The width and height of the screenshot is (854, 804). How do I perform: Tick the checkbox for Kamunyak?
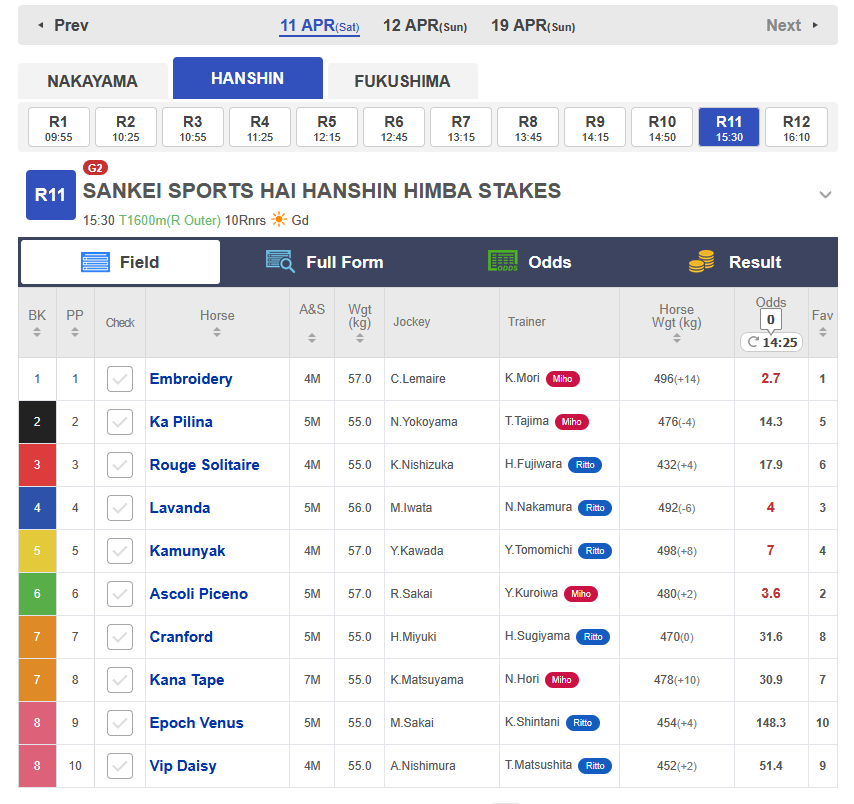click(120, 551)
